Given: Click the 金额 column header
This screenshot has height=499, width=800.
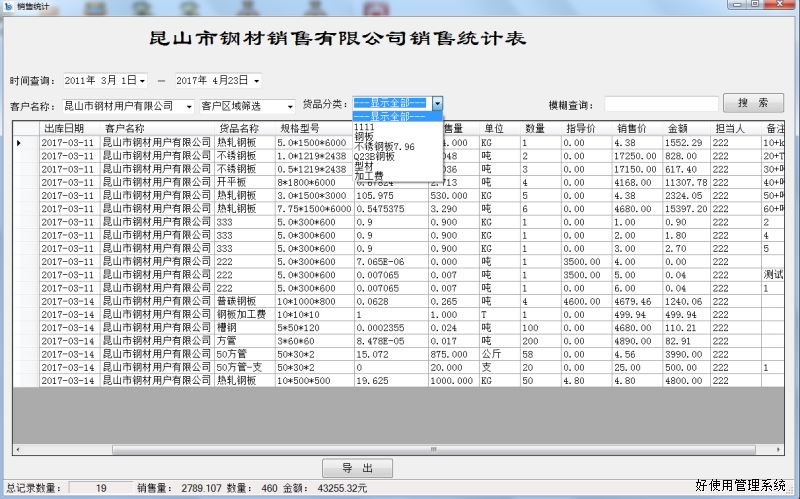Looking at the screenshot, I should point(678,128).
